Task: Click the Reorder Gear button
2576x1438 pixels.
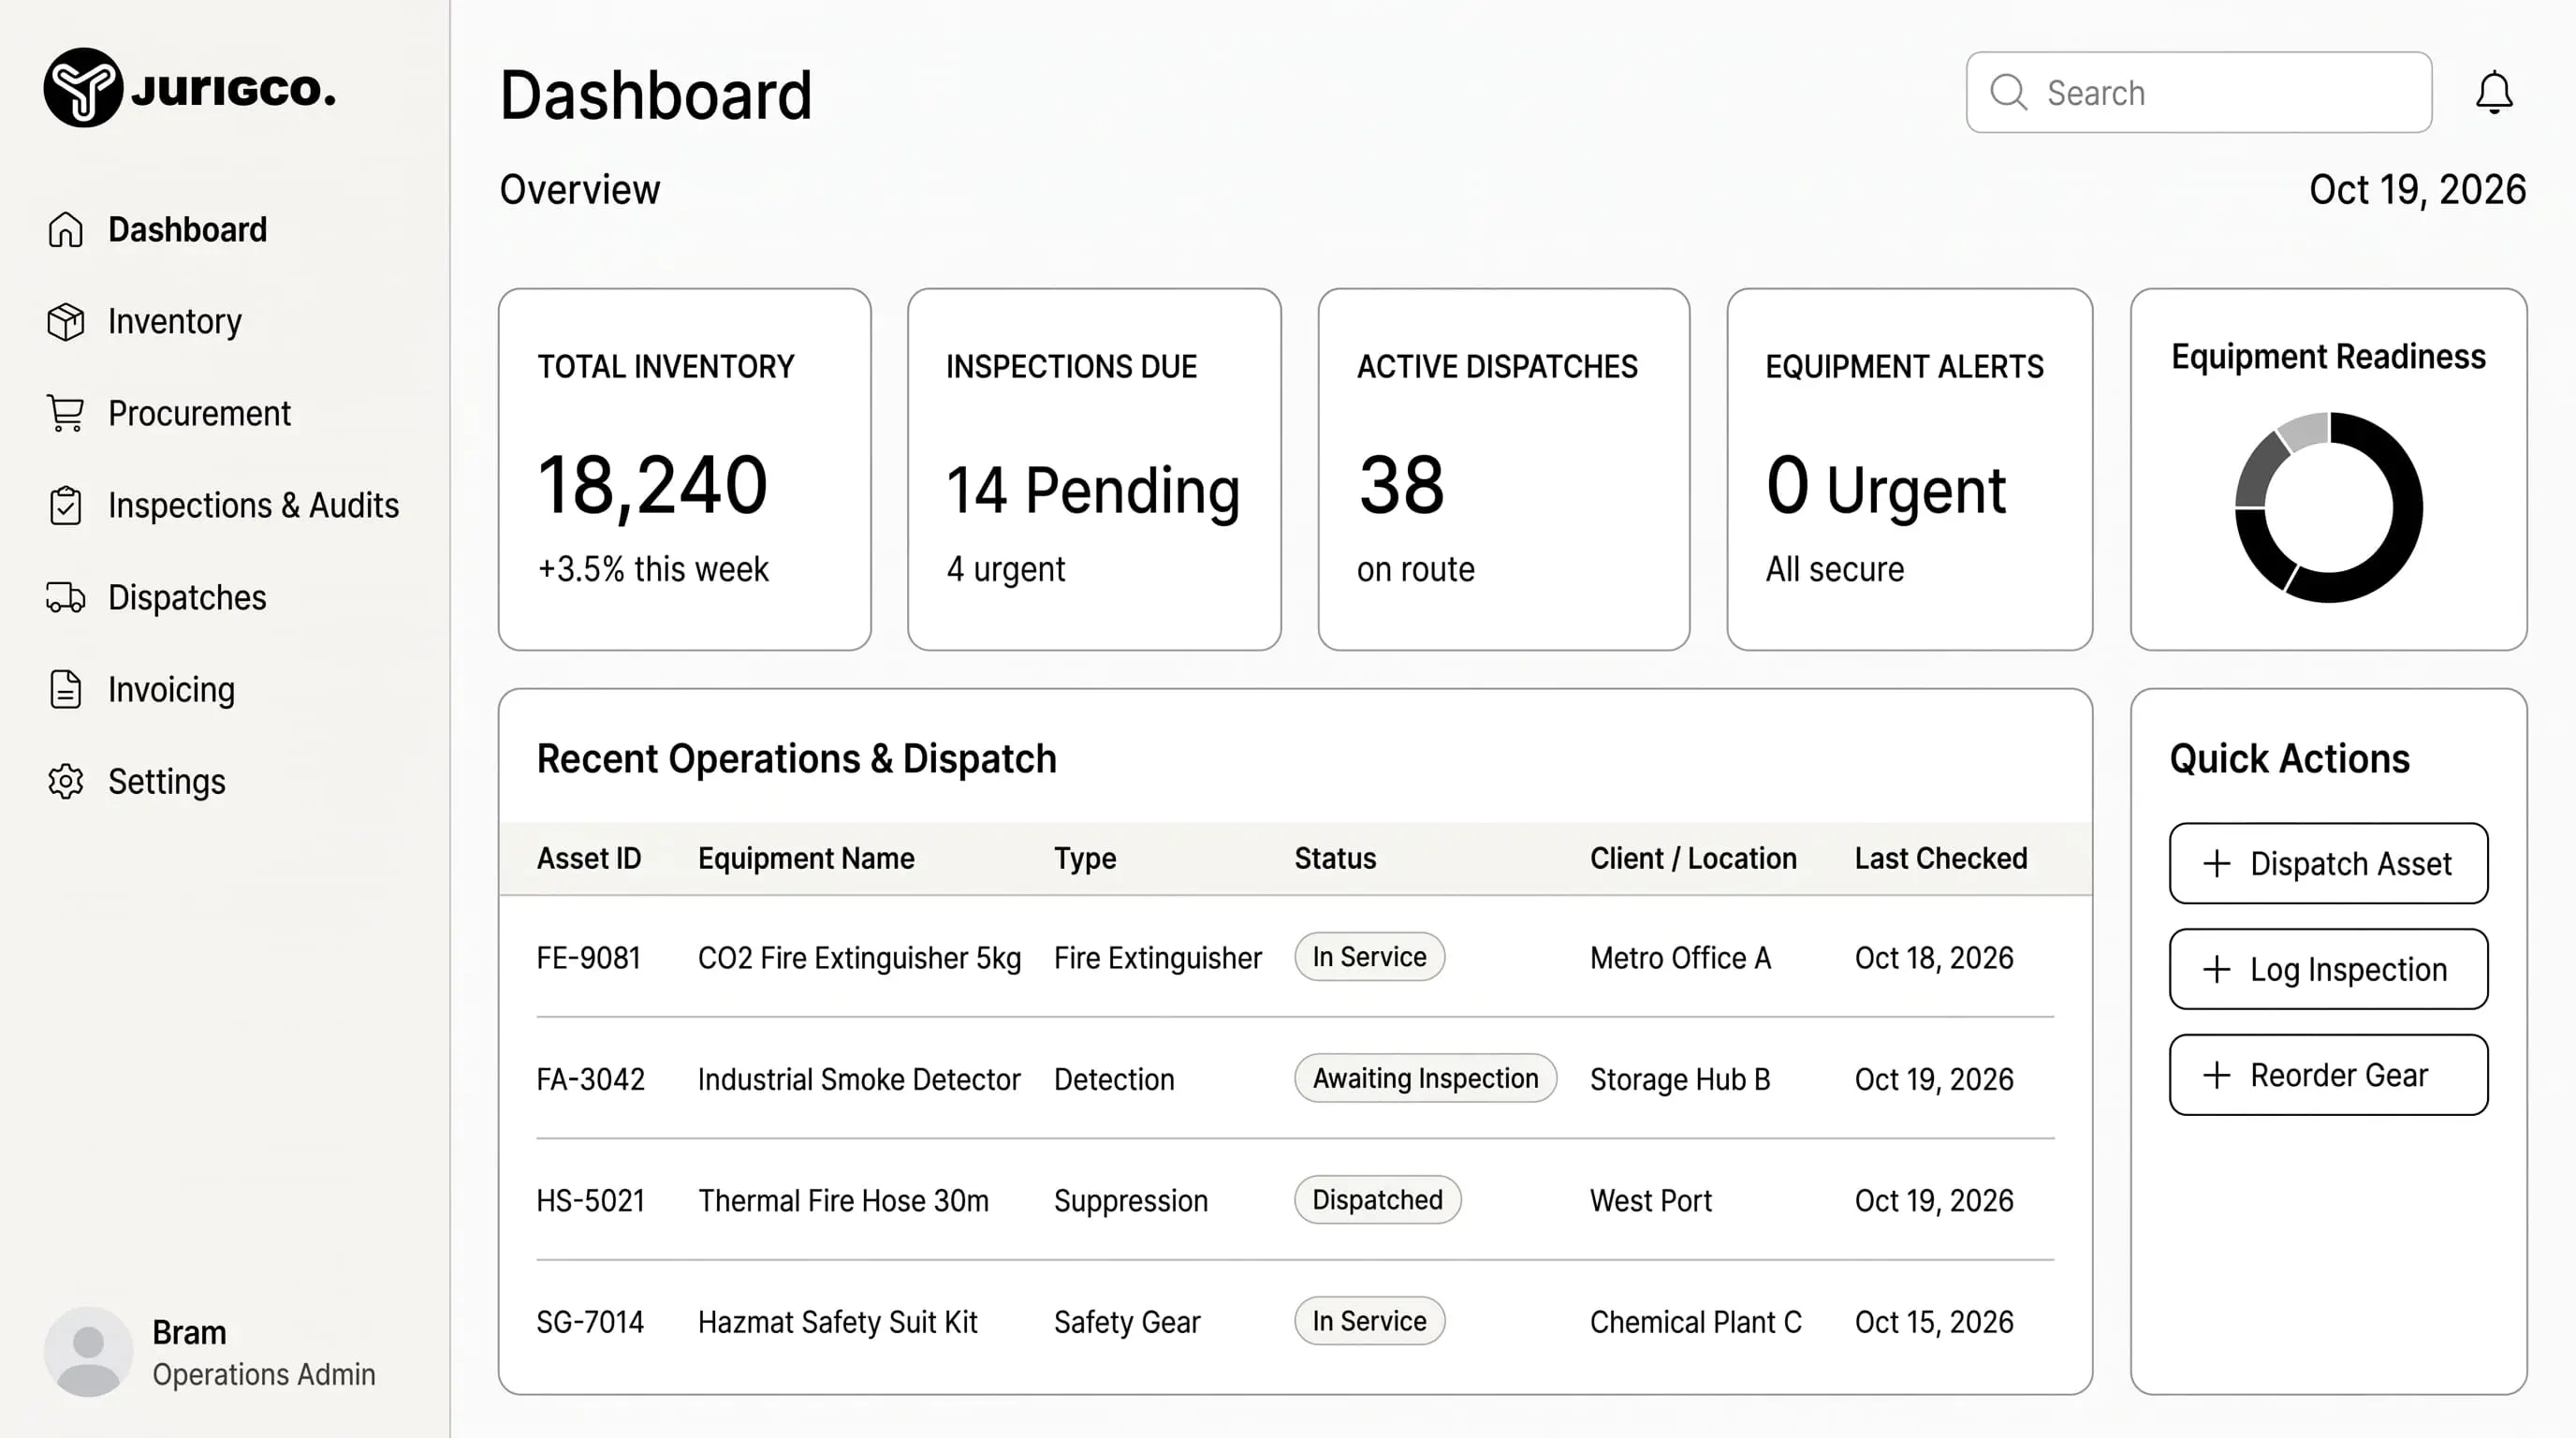Action: (2328, 1075)
